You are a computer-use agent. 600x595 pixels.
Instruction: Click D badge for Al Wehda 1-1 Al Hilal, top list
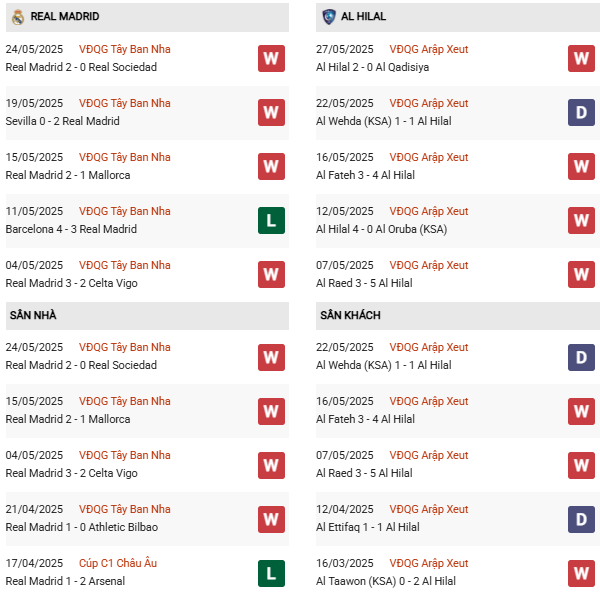[x=581, y=113]
